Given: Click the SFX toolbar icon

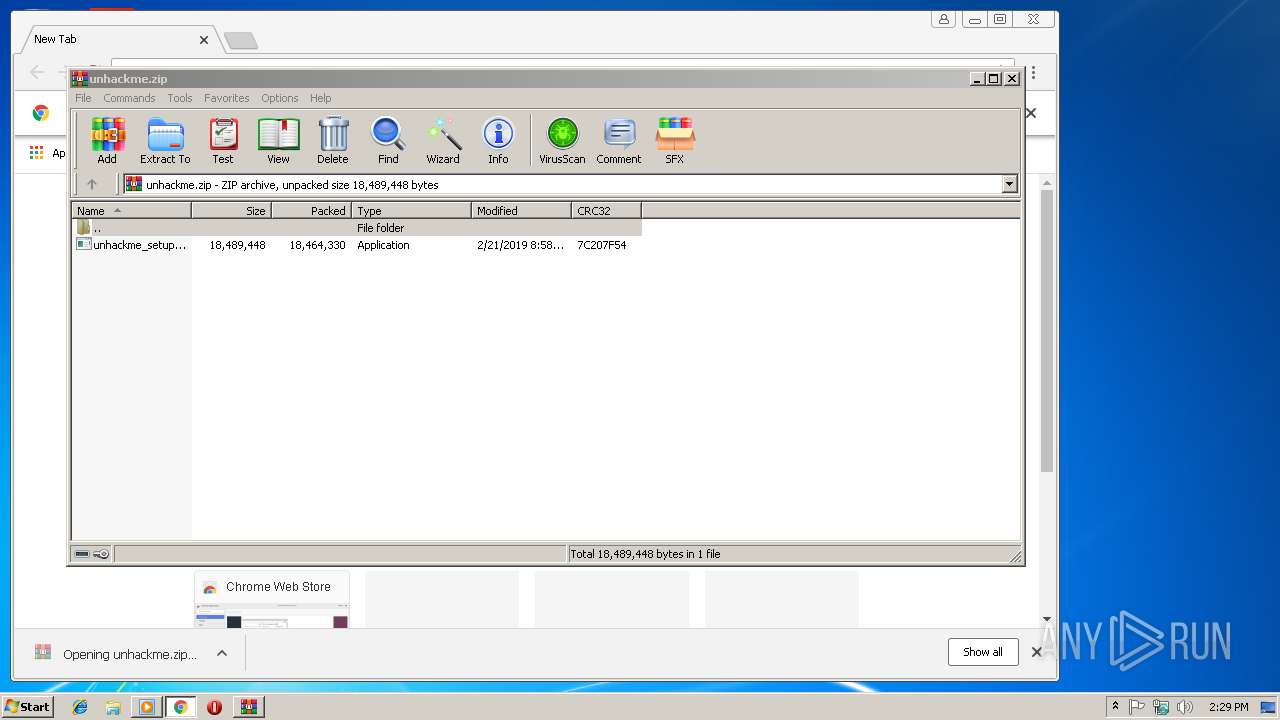Looking at the screenshot, I should 675,141.
